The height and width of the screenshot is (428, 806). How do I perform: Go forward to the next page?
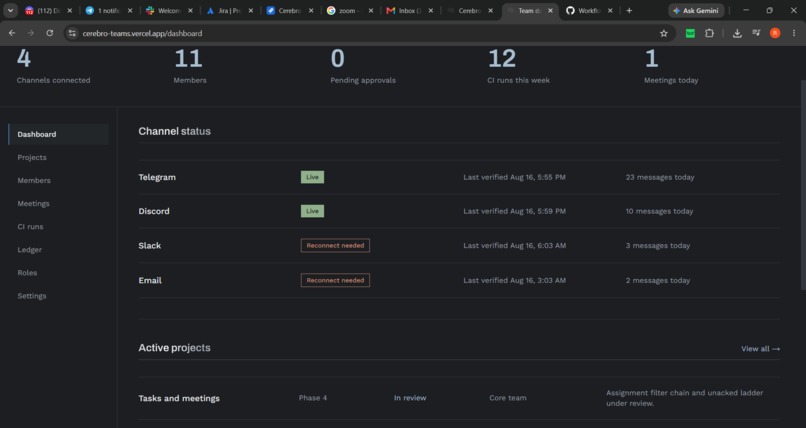[31, 33]
